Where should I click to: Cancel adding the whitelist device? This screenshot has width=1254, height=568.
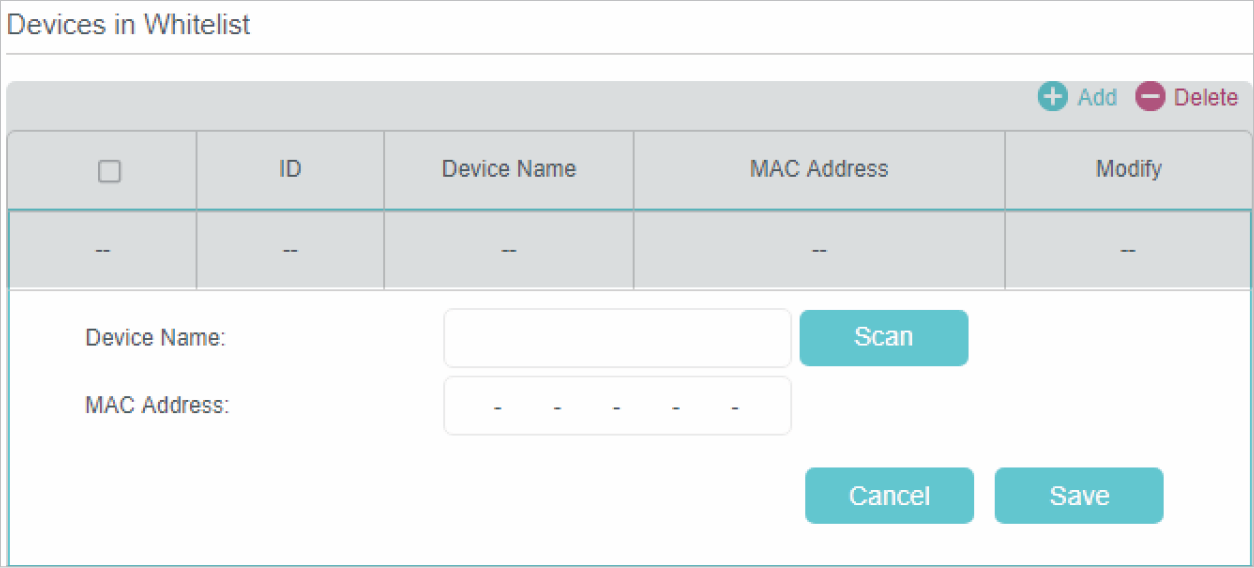pos(889,496)
